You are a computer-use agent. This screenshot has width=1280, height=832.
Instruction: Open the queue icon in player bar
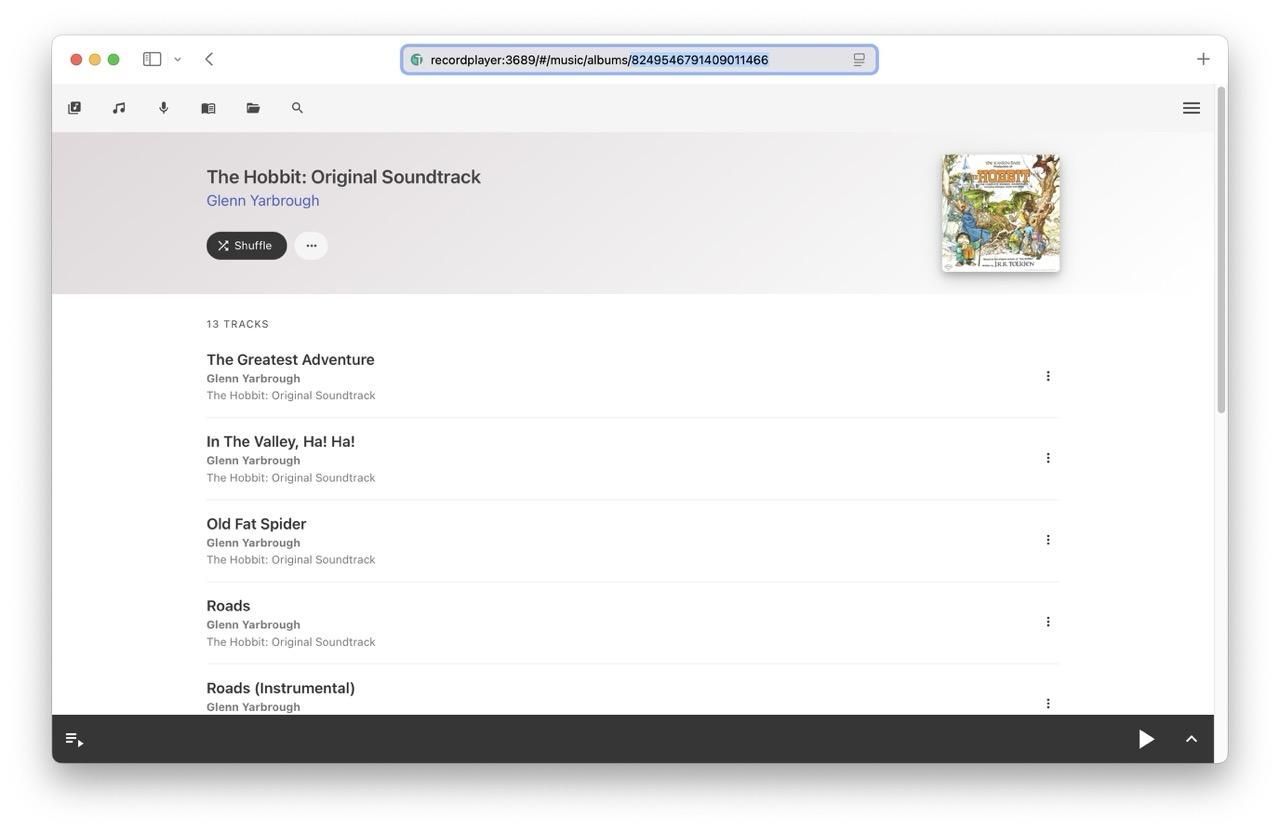(74, 740)
